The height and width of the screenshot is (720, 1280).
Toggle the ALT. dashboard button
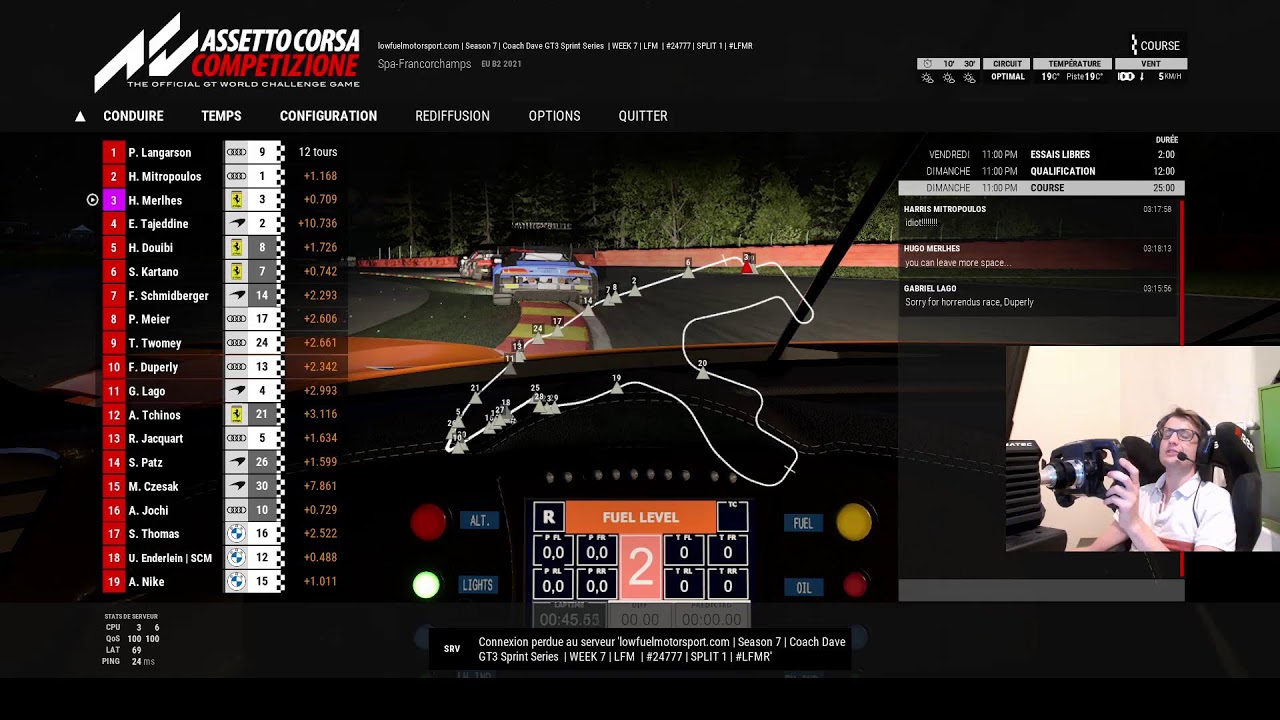(479, 521)
